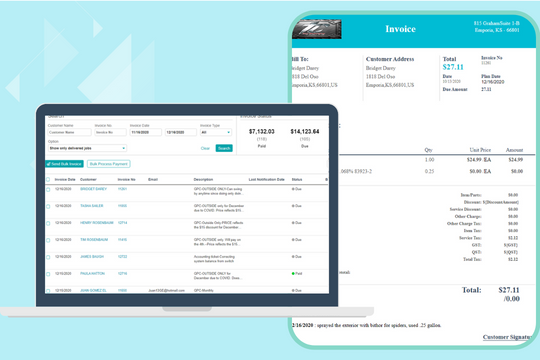Viewport: 540px width, 360px height.
Task: Click the Send Bulk Invoice button
Action: click(x=64, y=164)
